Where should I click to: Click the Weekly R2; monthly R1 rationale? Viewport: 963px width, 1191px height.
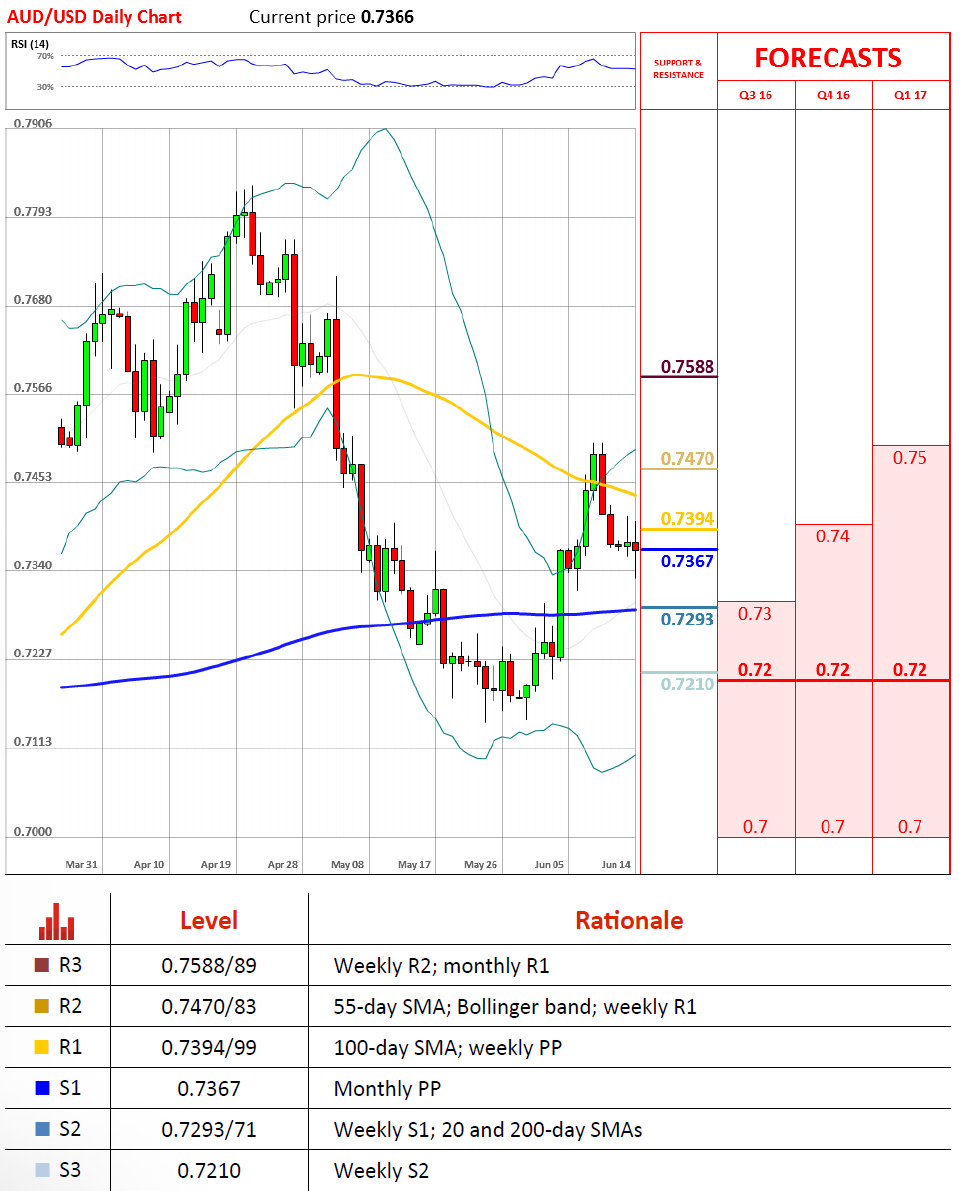coord(441,965)
